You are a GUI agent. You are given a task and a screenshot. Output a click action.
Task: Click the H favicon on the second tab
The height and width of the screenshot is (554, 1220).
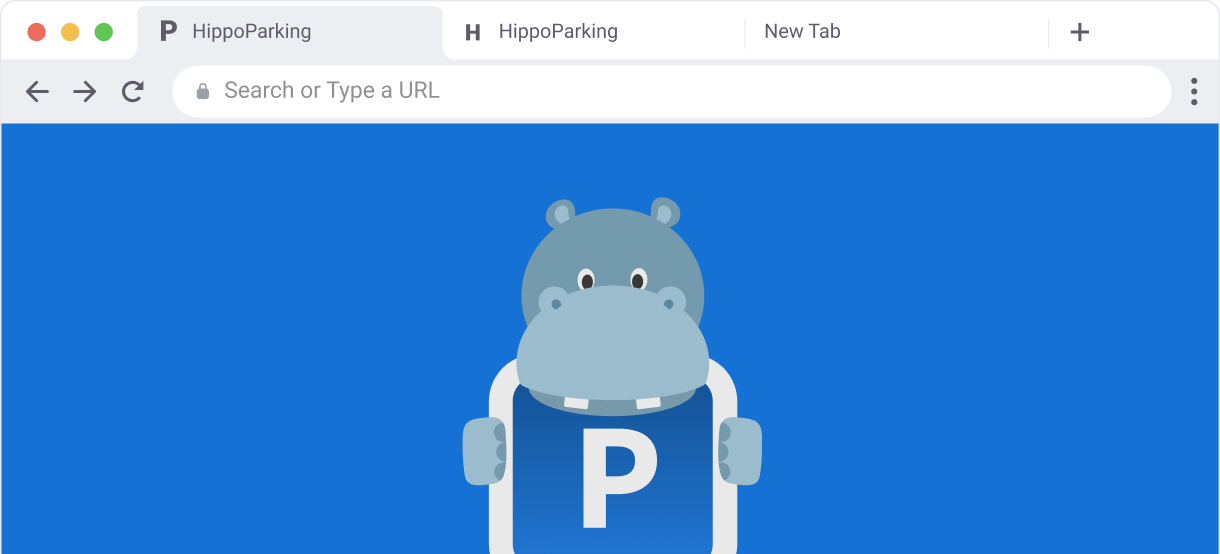click(x=473, y=33)
